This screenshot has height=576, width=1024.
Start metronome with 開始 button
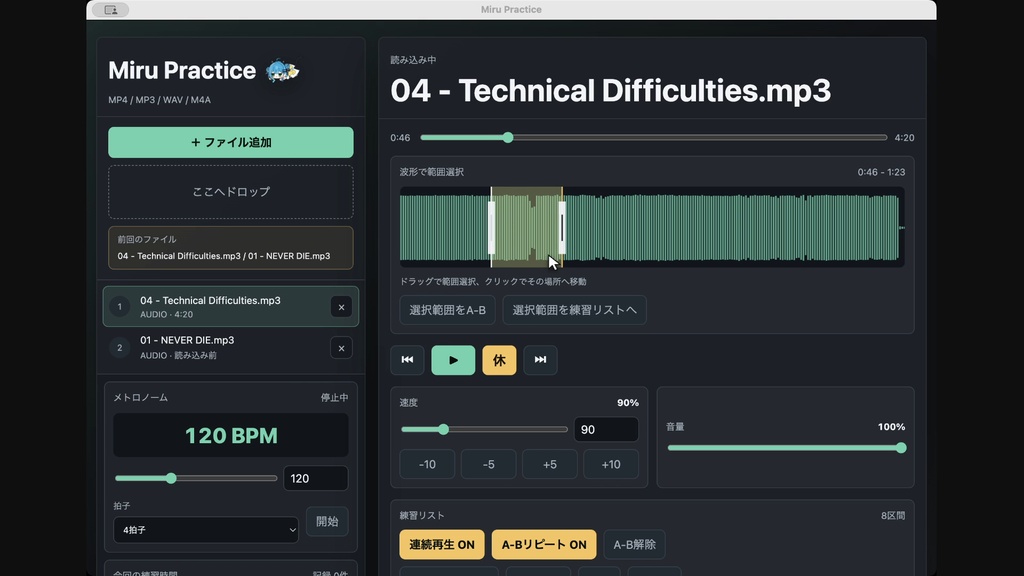click(327, 521)
